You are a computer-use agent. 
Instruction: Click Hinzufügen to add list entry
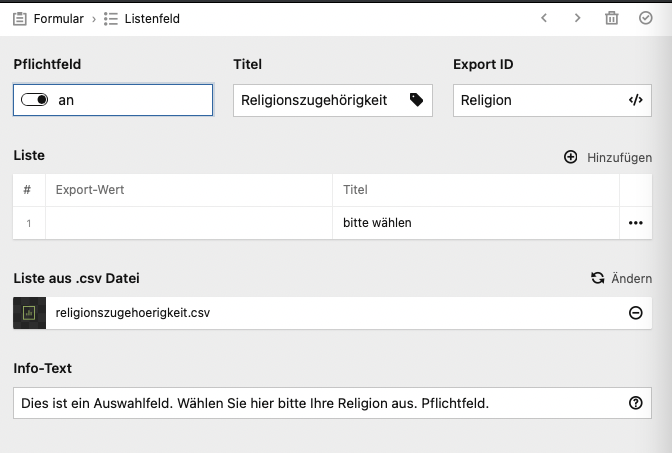click(x=608, y=157)
